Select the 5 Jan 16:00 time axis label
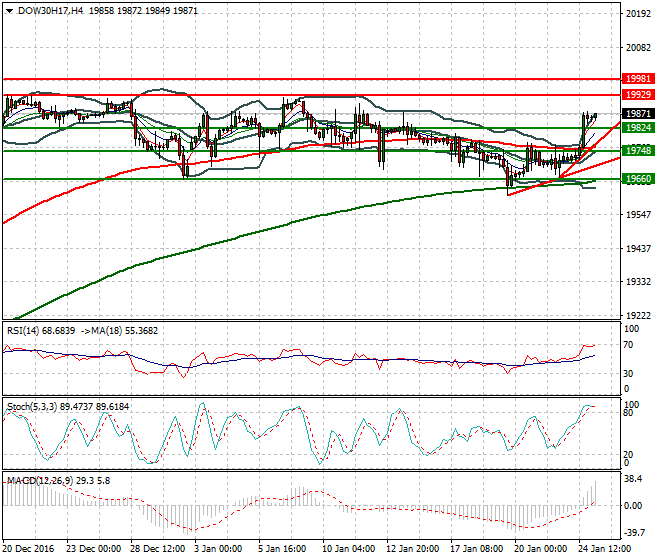The width and height of the screenshot is (660, 560). (x=282, y=549)
